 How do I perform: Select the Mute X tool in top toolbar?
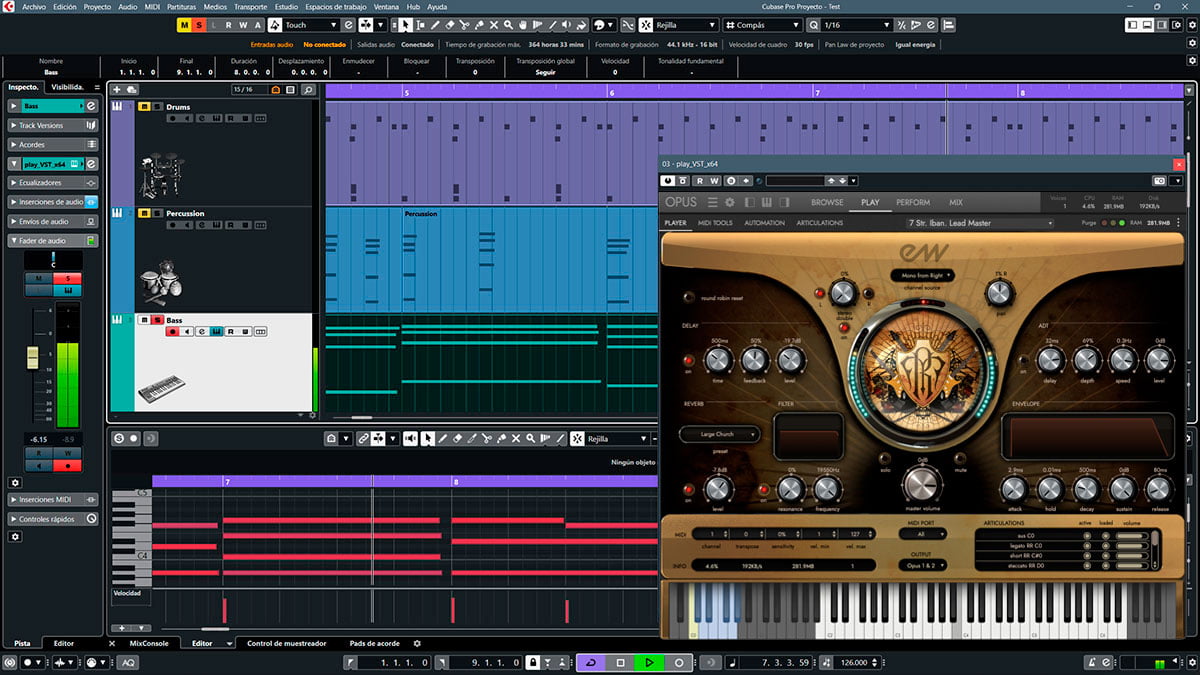(495, 25)
